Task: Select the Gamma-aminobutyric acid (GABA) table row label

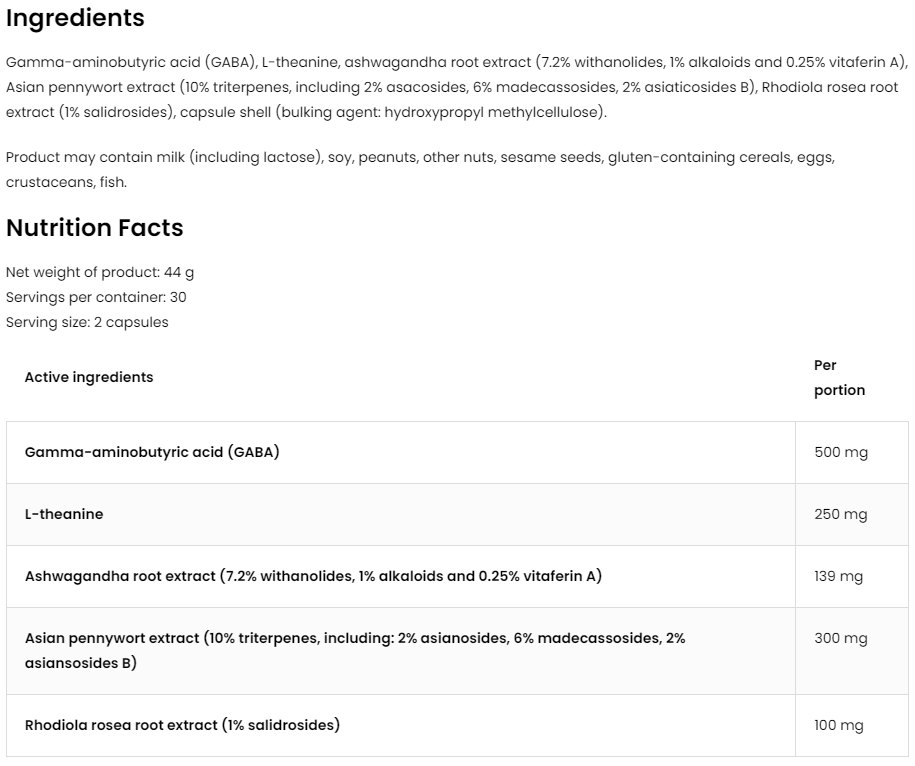Action: click(x=152, y=452)
